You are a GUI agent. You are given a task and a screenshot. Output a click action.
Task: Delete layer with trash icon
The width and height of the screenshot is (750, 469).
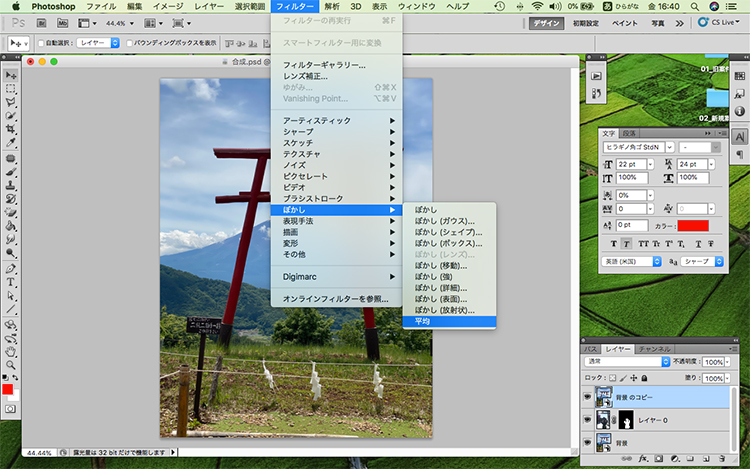pos(722,458)
